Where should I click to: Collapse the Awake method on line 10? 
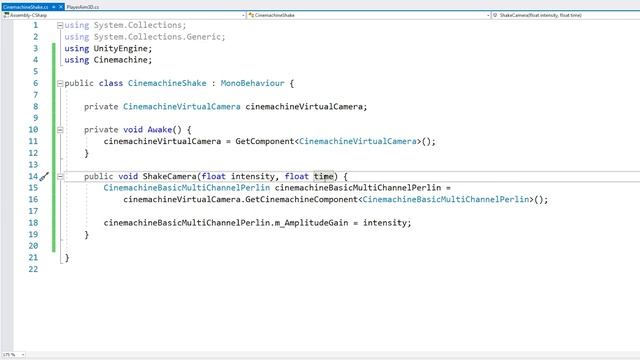pos(60,130)
